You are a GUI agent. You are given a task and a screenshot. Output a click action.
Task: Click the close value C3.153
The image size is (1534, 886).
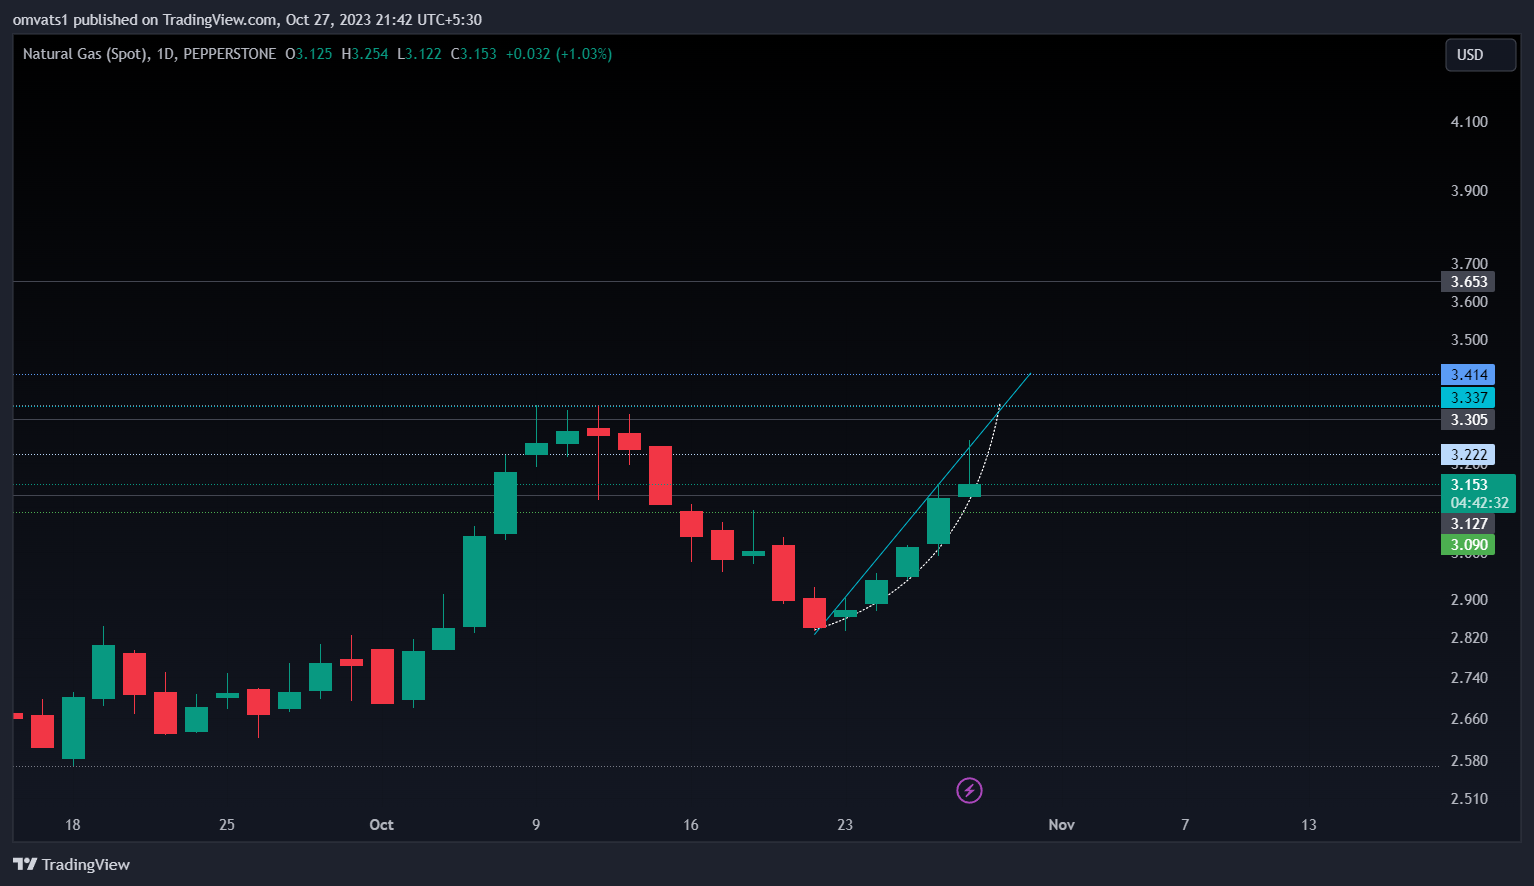(474, 54)
